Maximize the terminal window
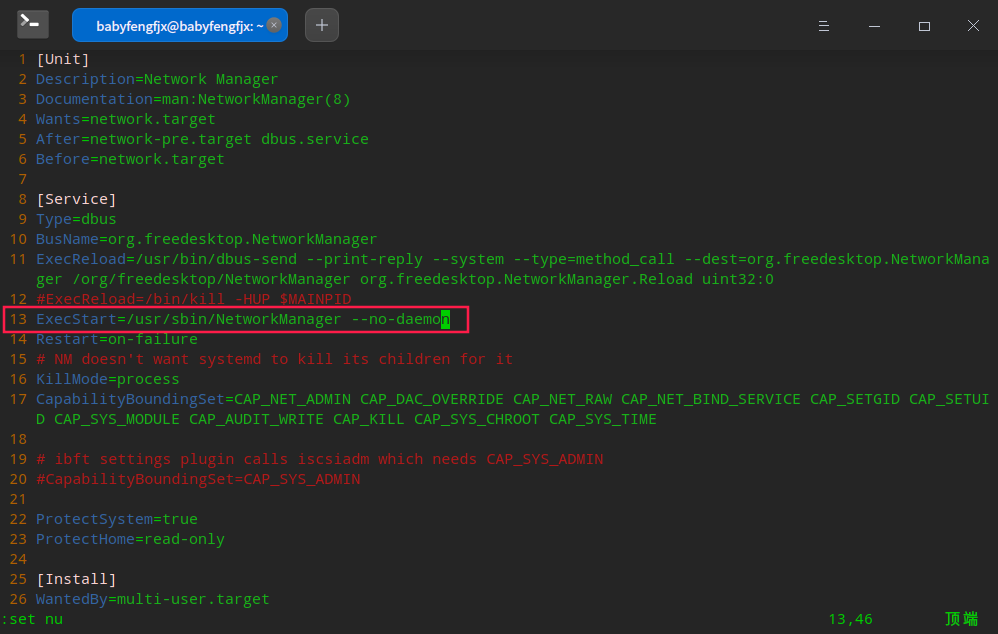 tap(924, 25)
